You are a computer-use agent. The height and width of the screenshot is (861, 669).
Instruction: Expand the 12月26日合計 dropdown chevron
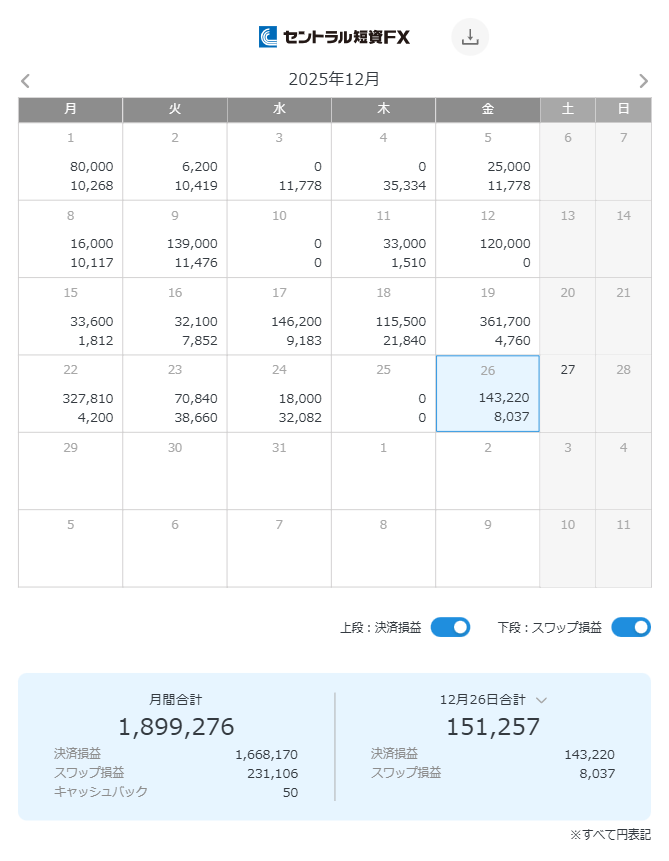542,701
